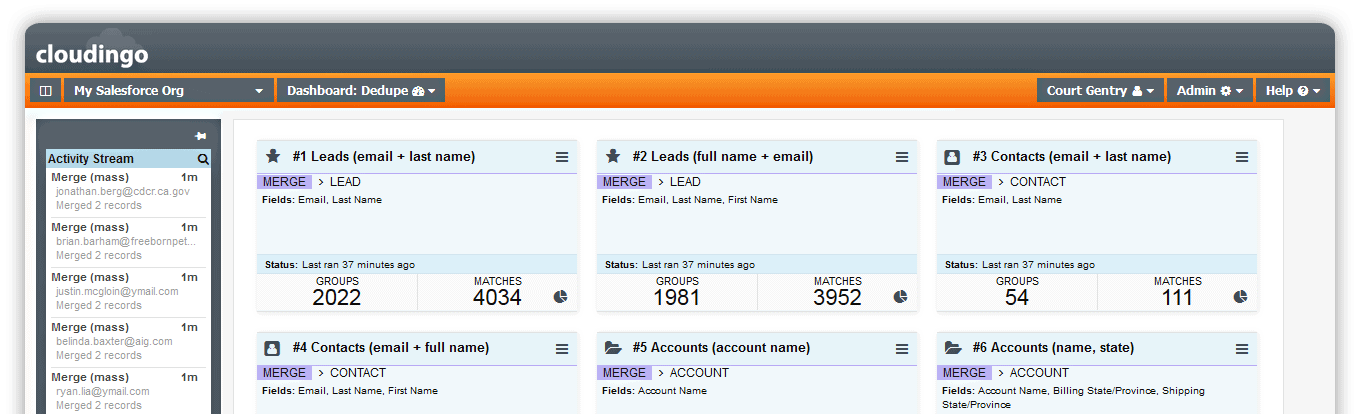Open Admin settings menu
Viewport: 1364px width, 414px height.
tap(1209, 90)
